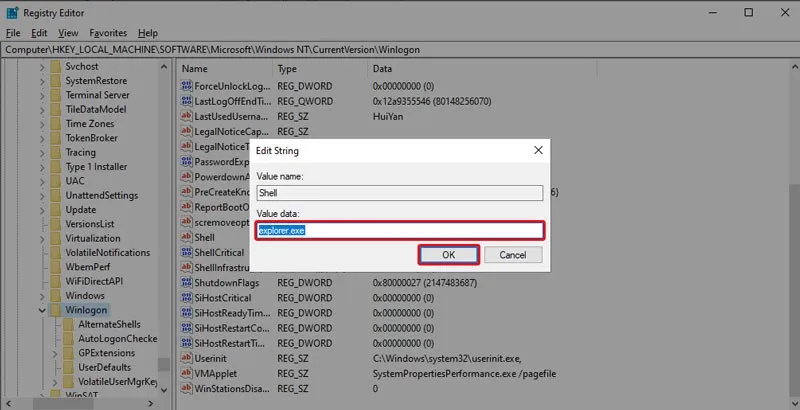
Task: Sort values by Name column header
Action: tap(226, 69)
